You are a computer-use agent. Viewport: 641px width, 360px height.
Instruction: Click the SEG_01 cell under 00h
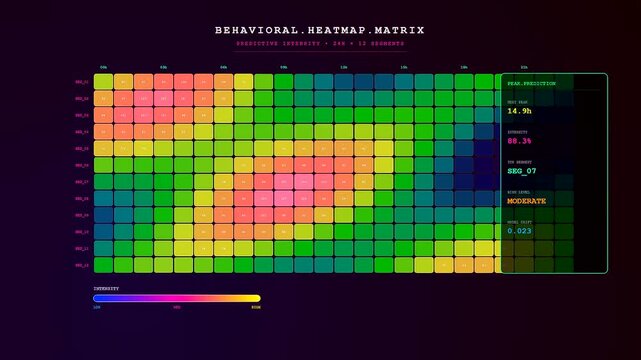click(103, 82)
